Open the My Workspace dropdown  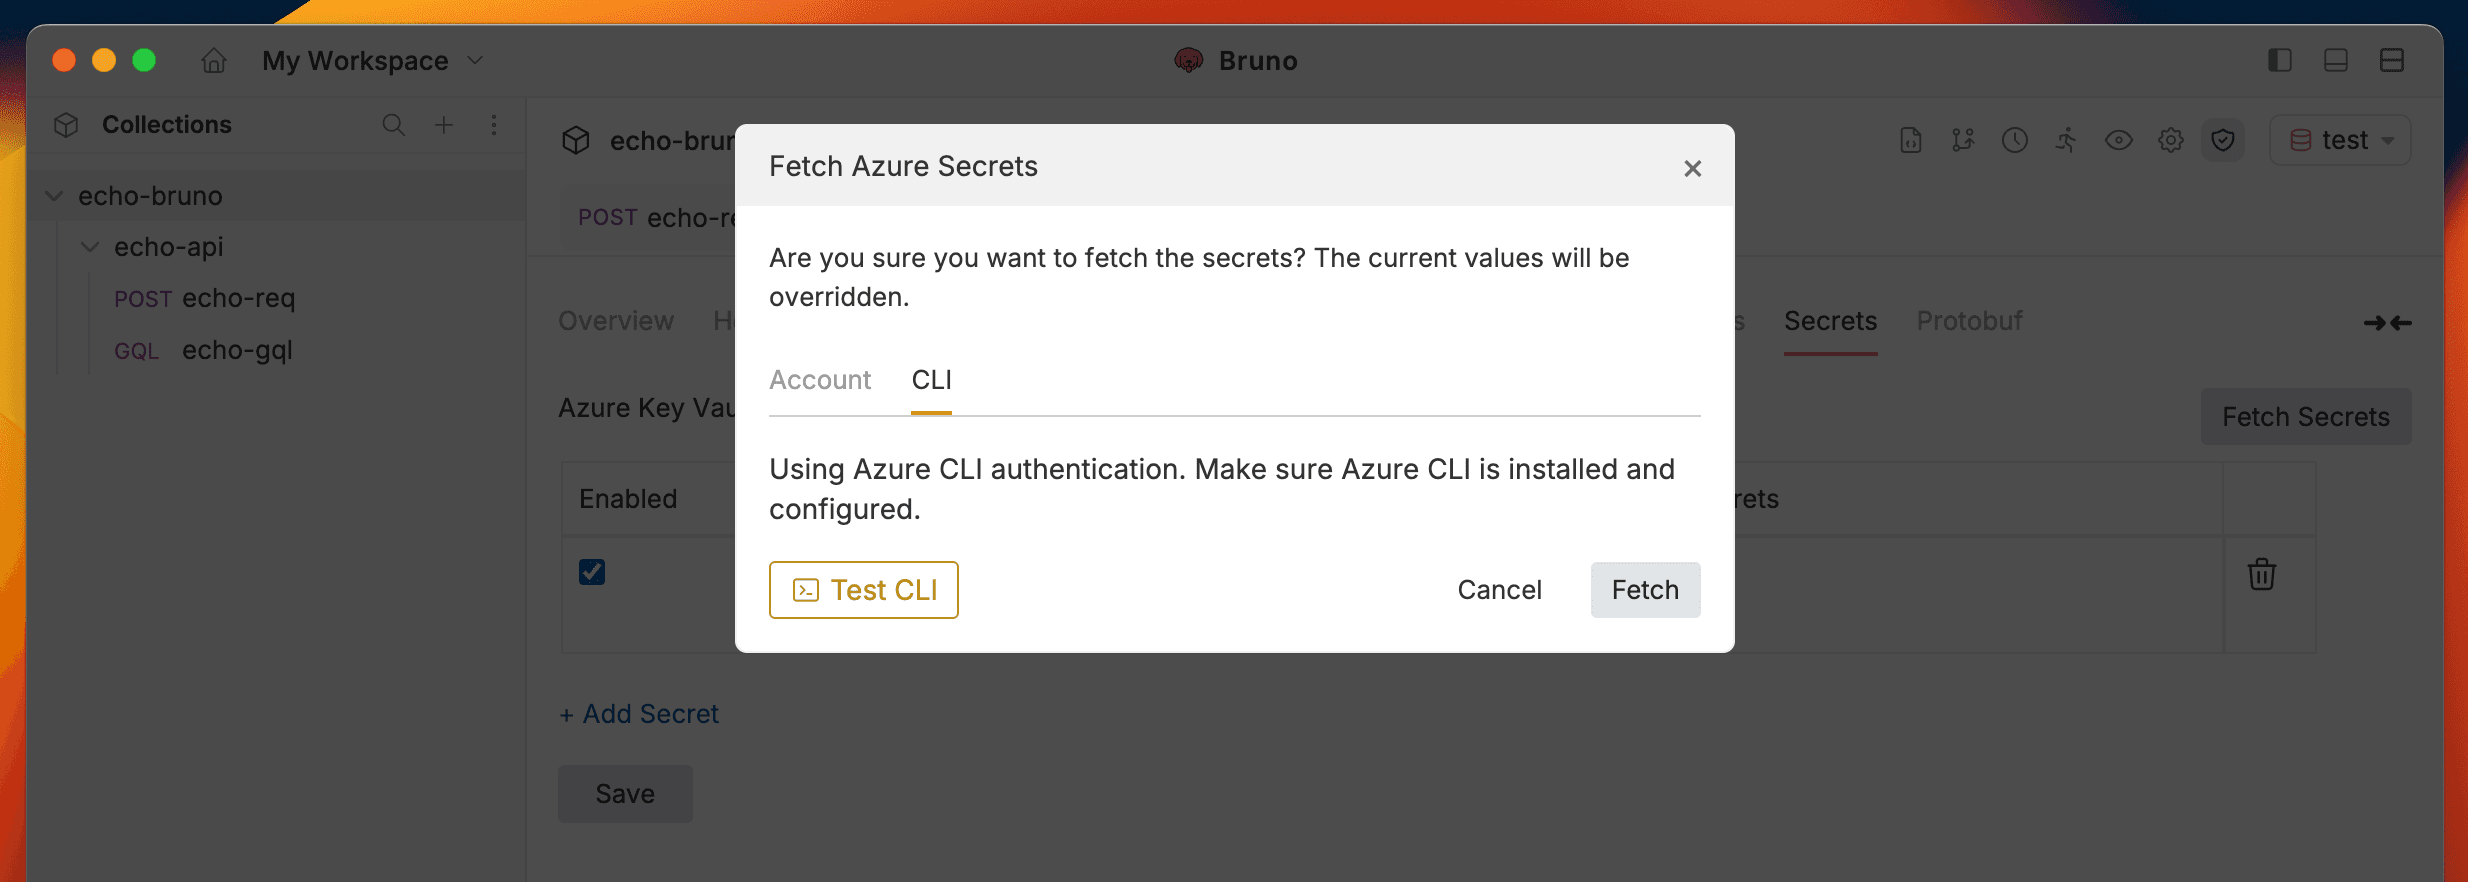[373, 60]
